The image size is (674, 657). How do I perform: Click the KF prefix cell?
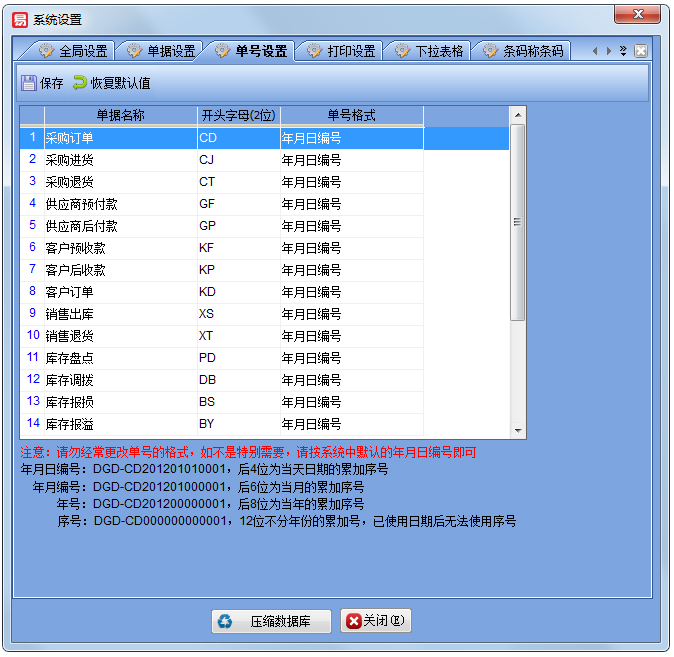click(x=239, y=248)
